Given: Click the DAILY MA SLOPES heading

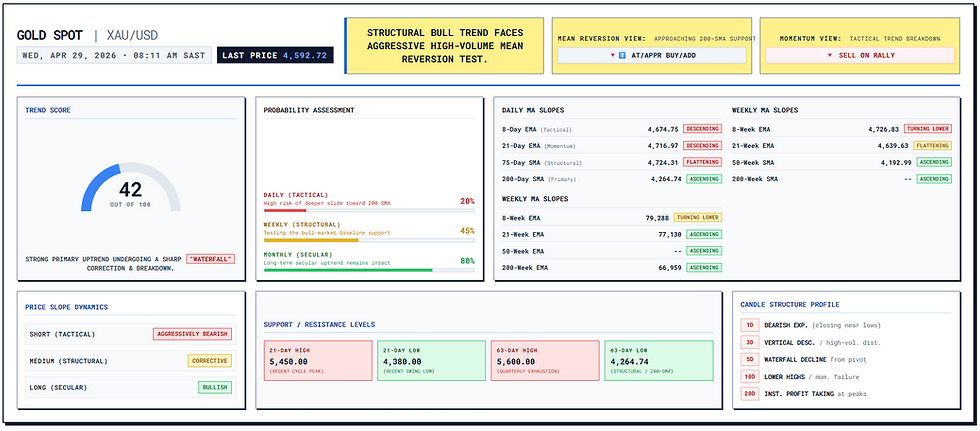Looking at the screenshot, I should [x=533, y=111].
